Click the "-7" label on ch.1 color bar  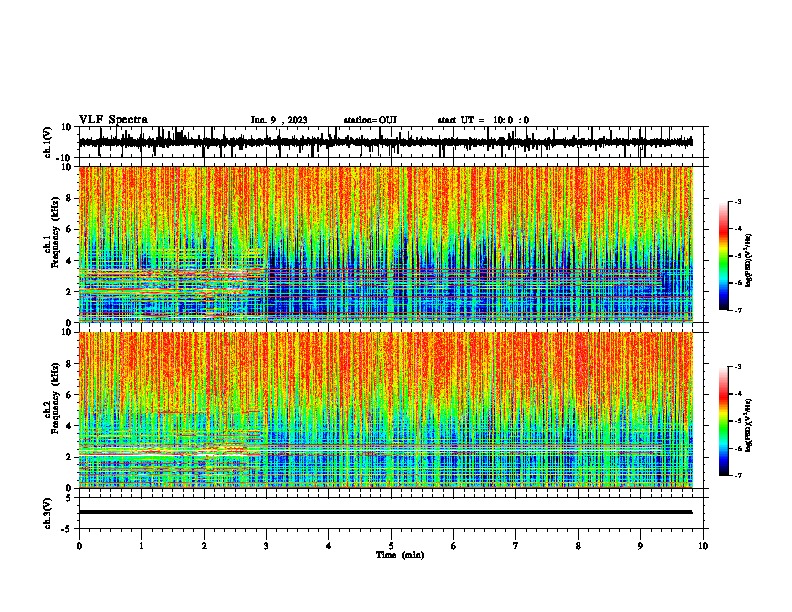click(738, 310)
